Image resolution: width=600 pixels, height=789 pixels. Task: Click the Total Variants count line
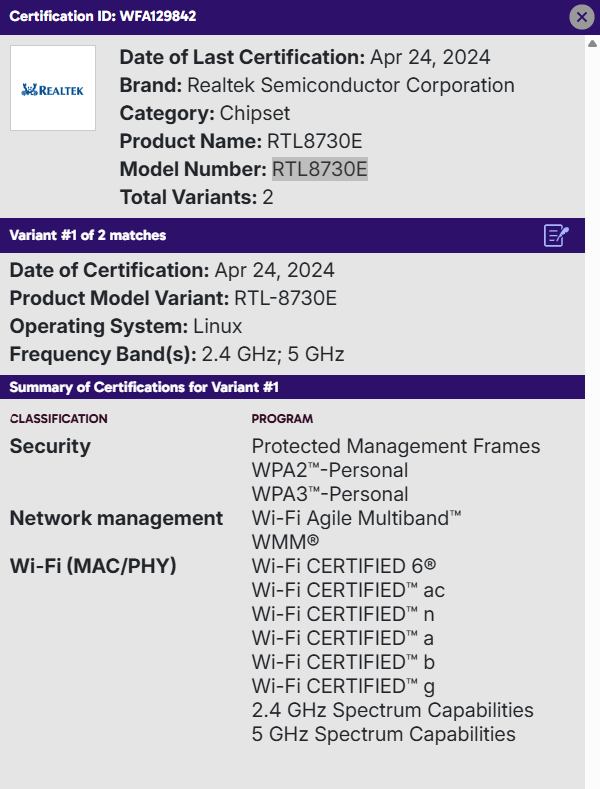pyautogui.click(x=196, y=197)
